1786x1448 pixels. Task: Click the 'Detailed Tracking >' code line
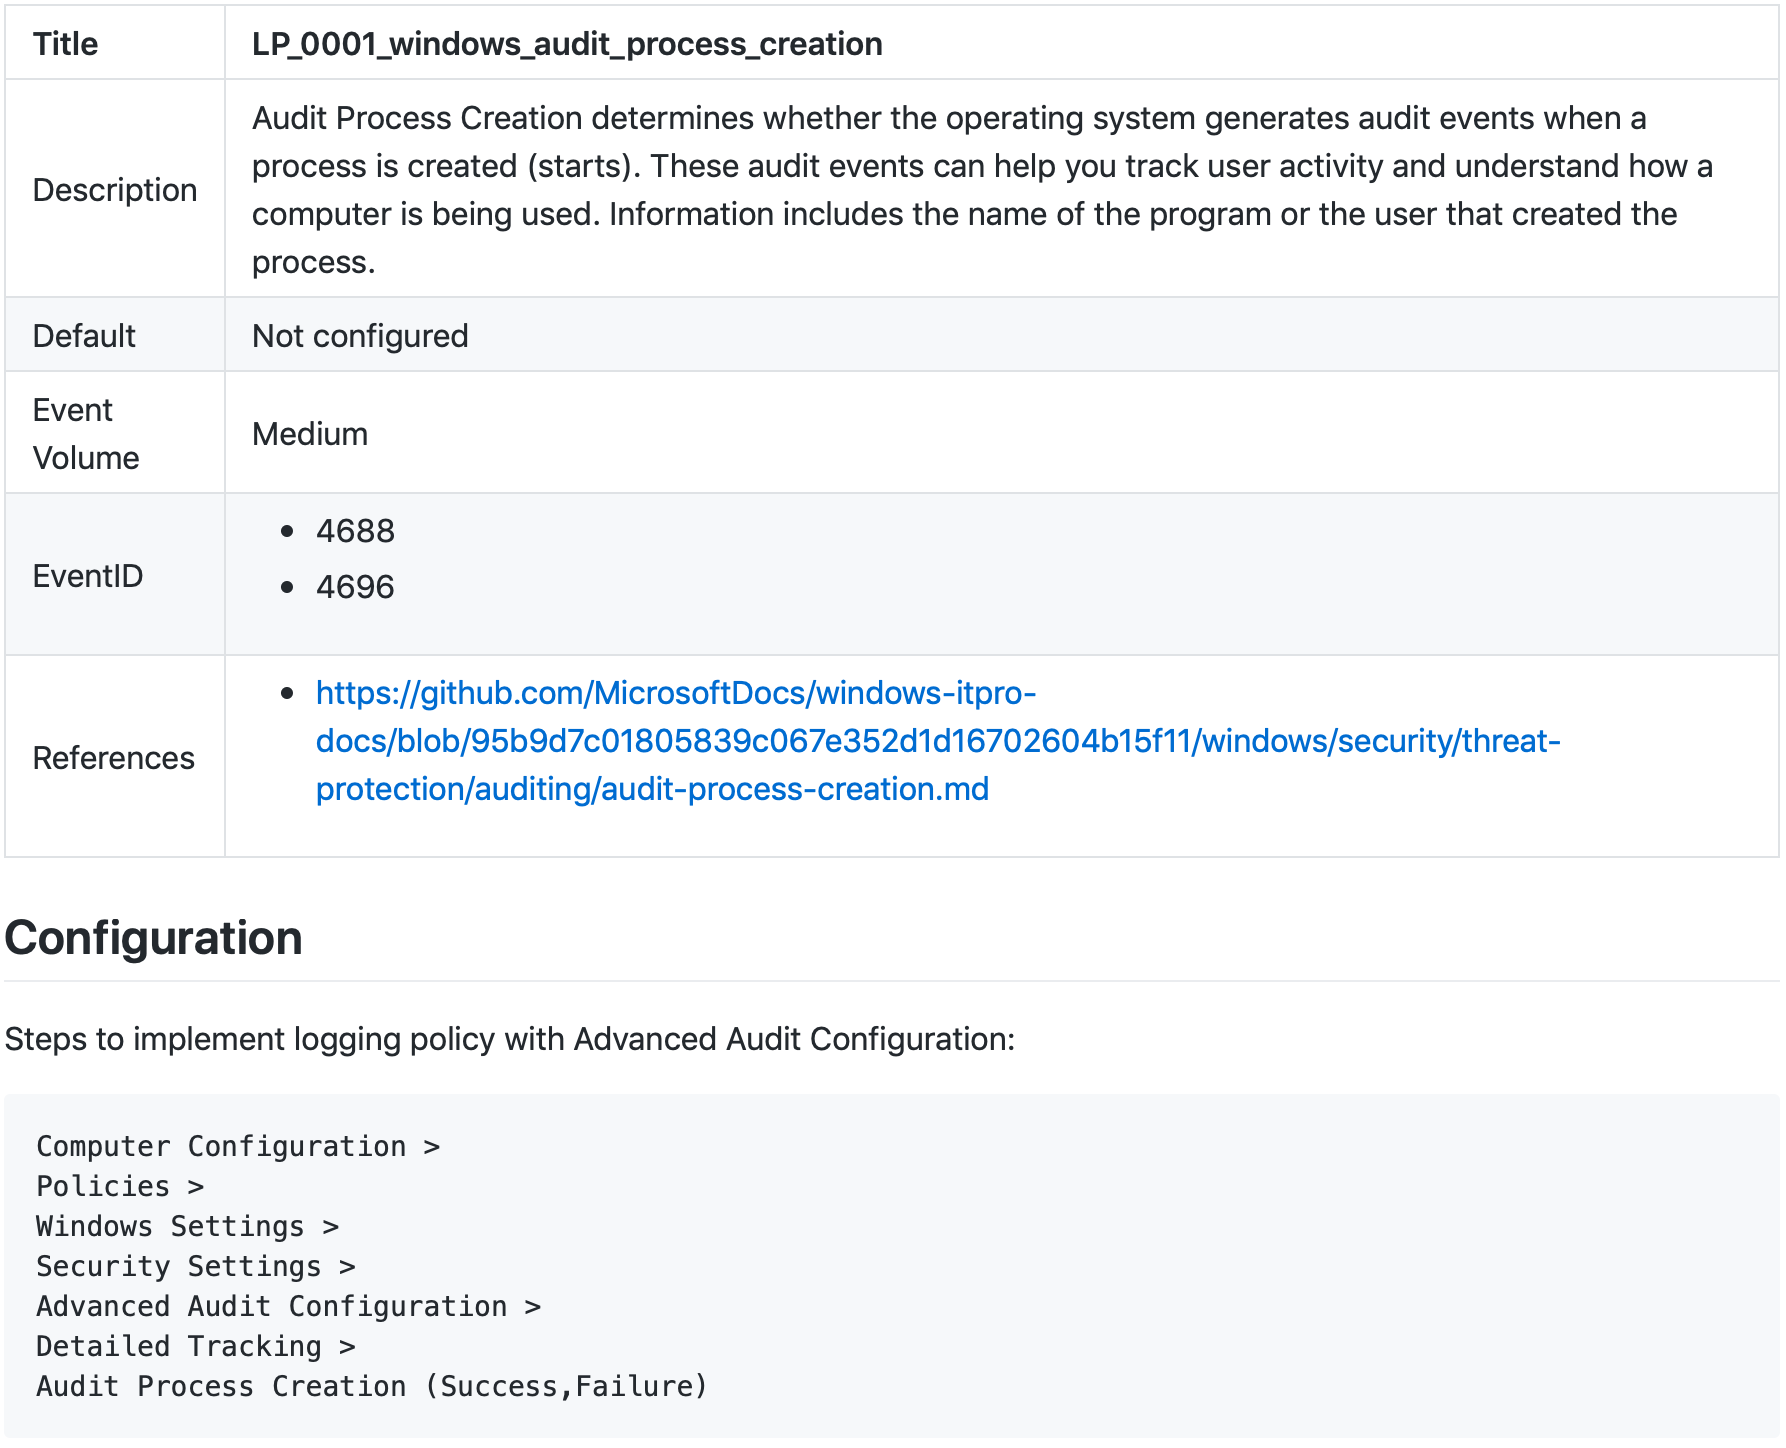[x=196, y=1346]
